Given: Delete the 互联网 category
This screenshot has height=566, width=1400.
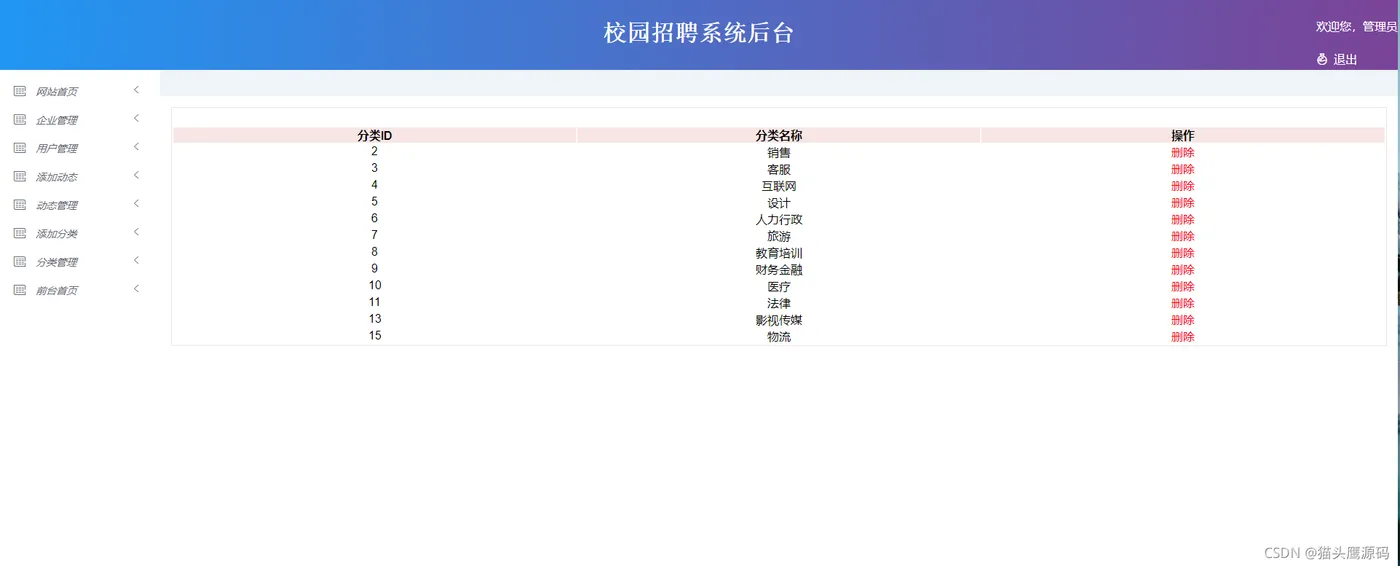Looking at the screenshot, I should pyautogui.click(x=1183, y=186).
